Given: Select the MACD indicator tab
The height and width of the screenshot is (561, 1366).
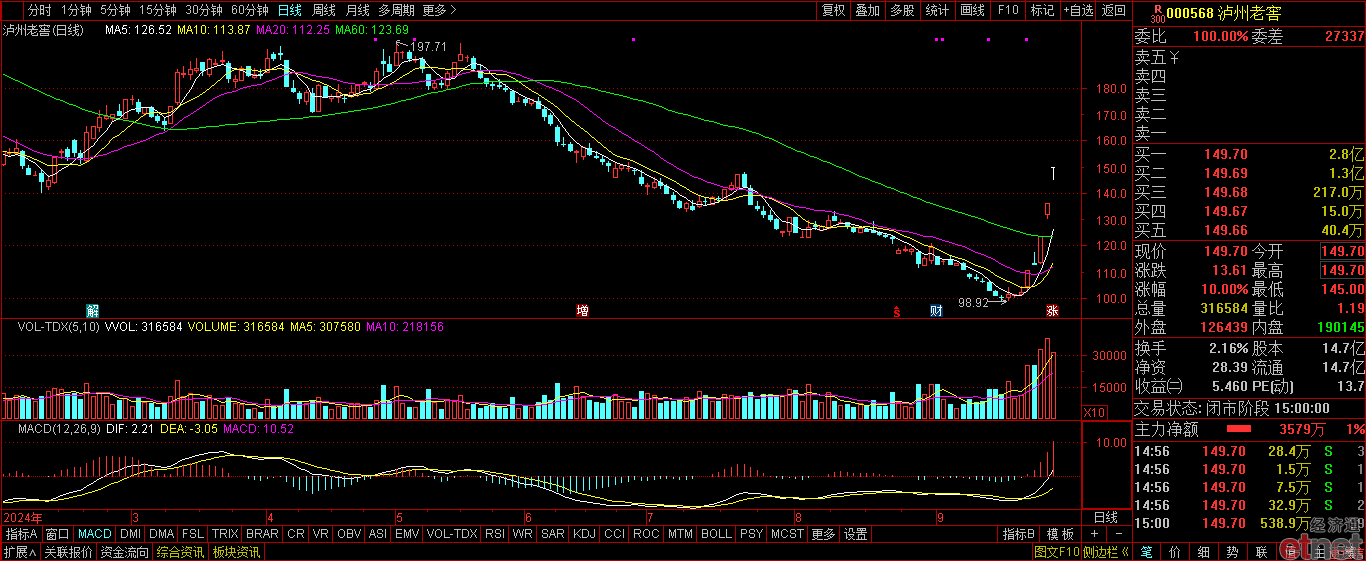Looking at the screenshot, I should pyautogui.click(x=95, y=534).
